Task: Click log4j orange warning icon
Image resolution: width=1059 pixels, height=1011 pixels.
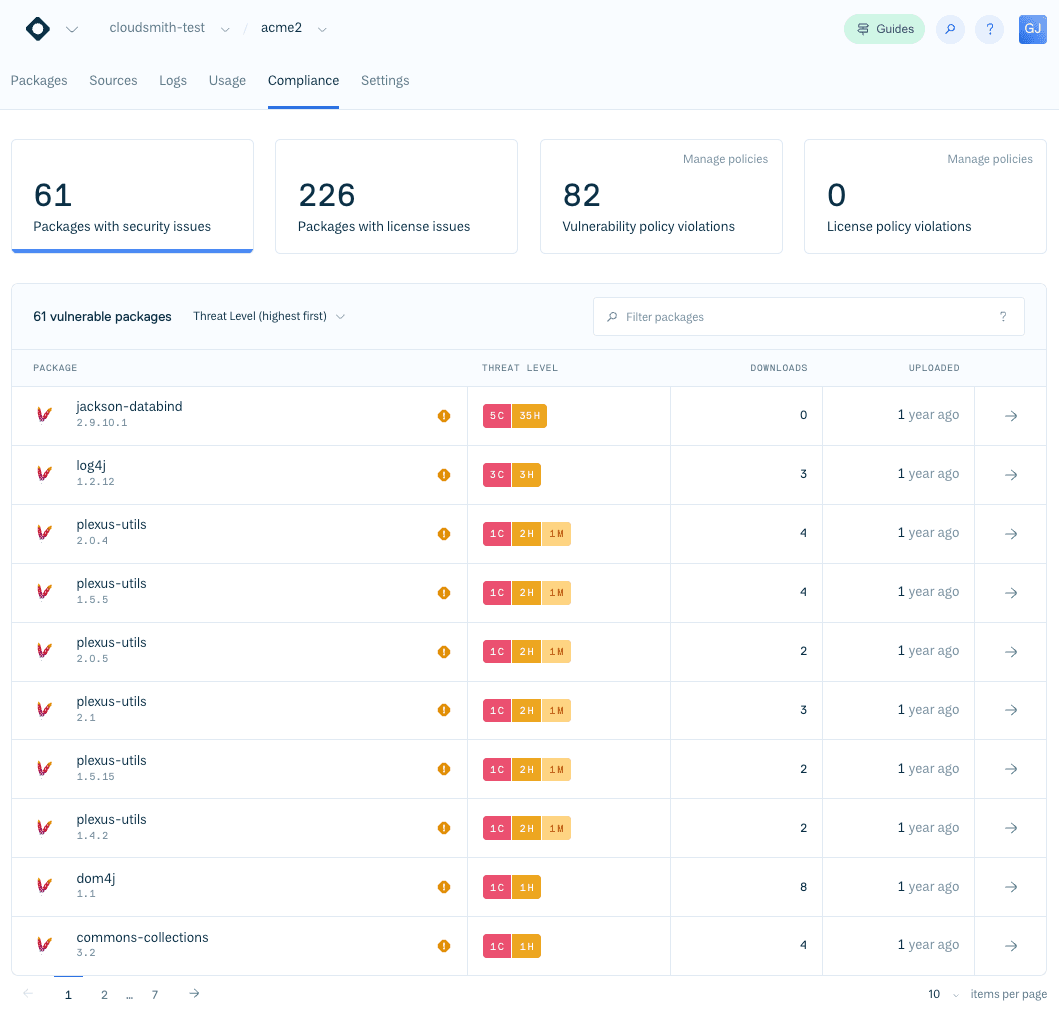Action: coord(444,475)
